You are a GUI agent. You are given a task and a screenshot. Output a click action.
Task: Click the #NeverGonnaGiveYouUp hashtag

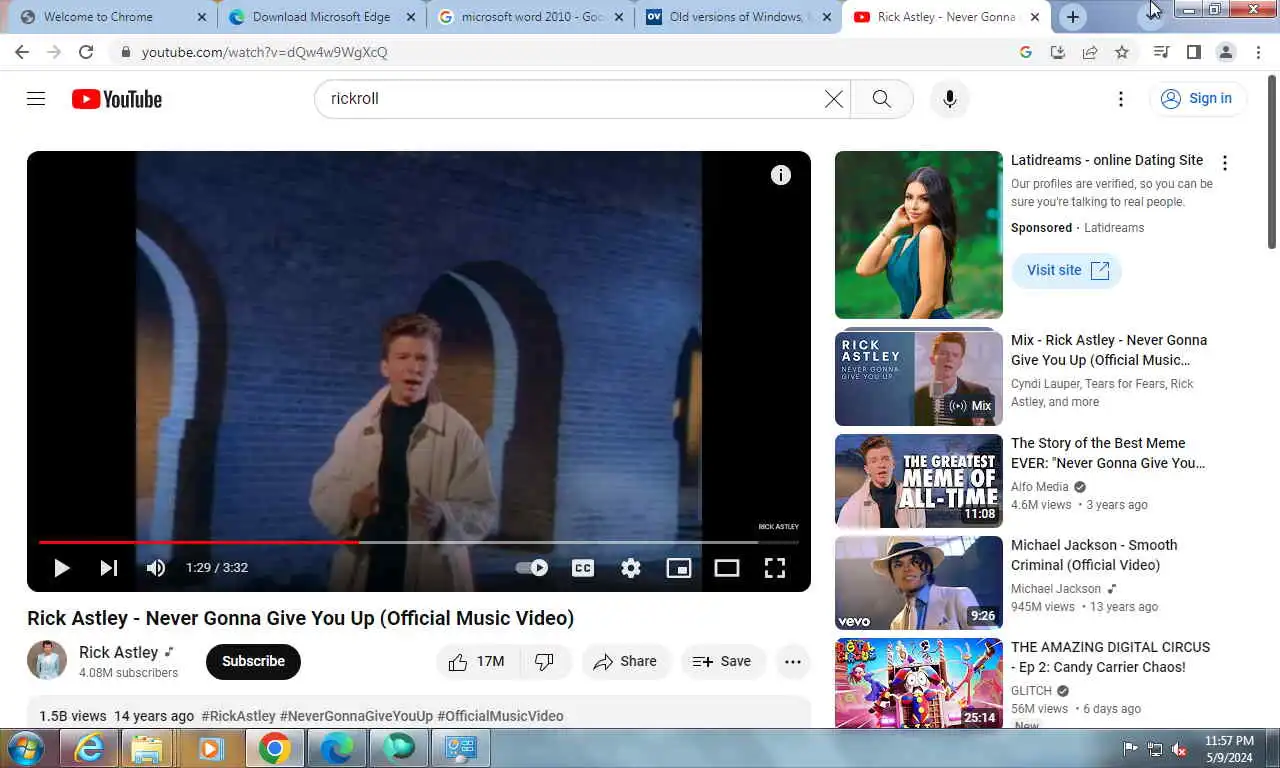356,716
